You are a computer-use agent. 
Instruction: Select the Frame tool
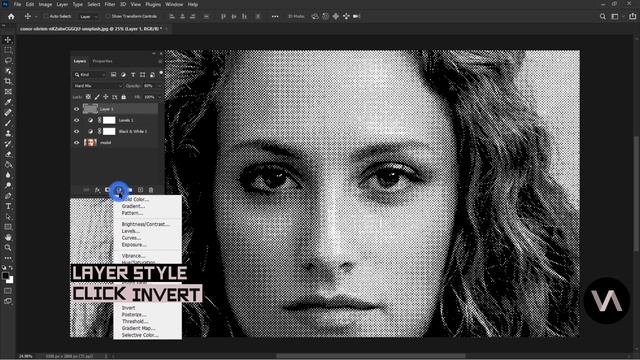coord(8,92)
